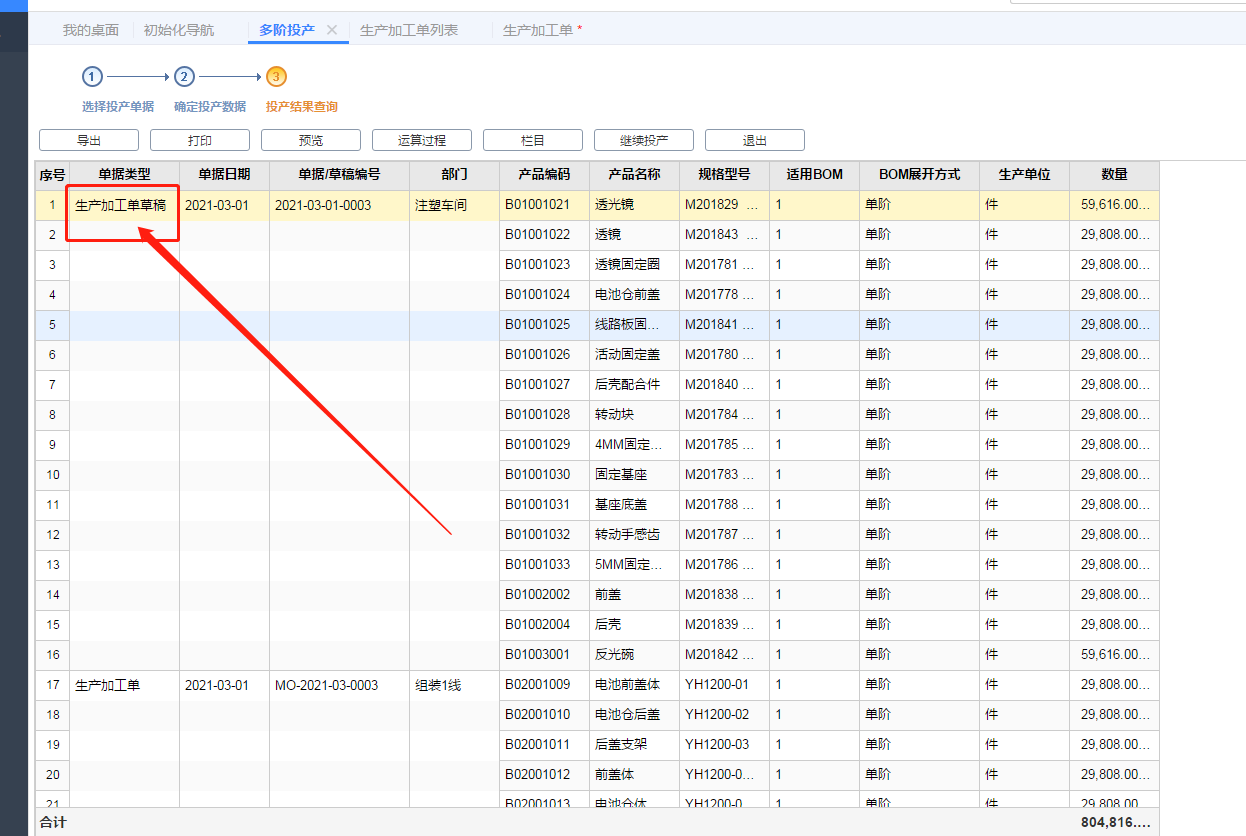The height and width of the screenshot is (836, 1246).
Task: Click 适用BOM column header
Action: click(x=815, y=174)
